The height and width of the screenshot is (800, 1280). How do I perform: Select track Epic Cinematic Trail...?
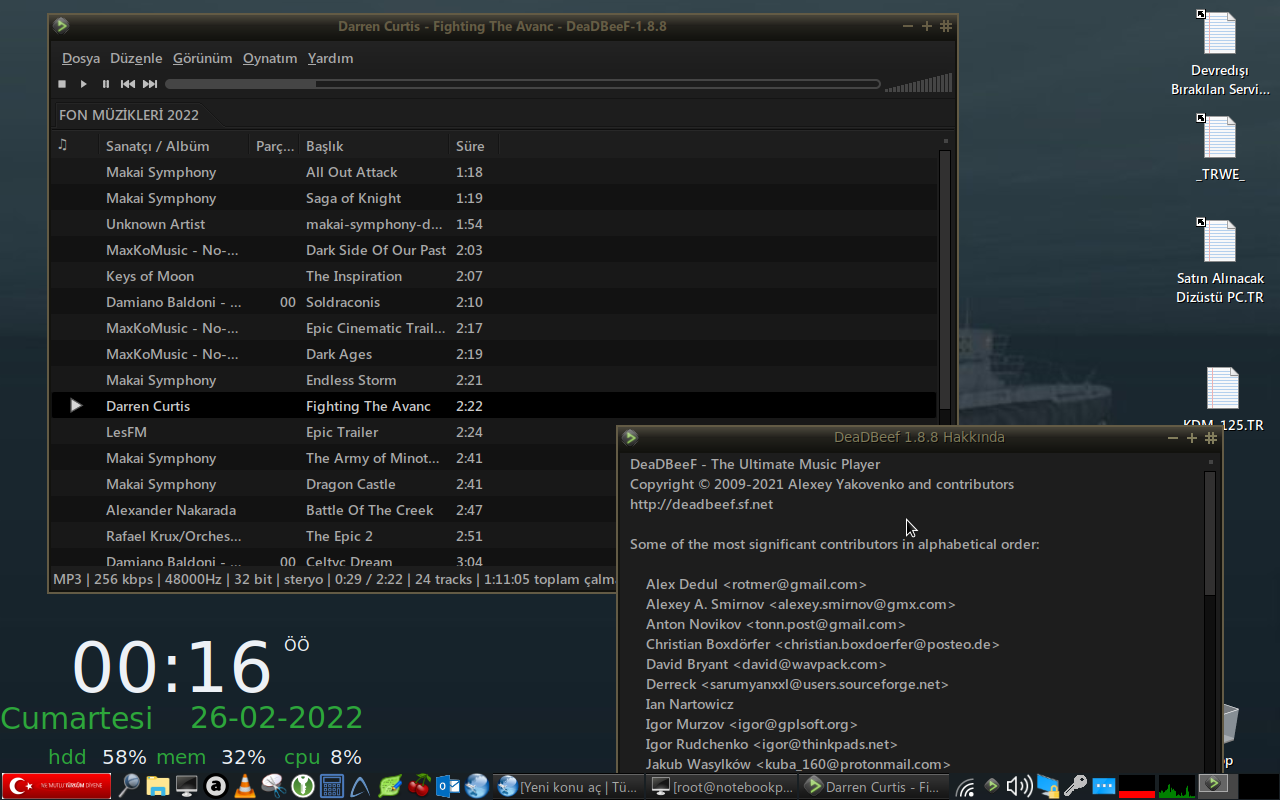(494, 328)
